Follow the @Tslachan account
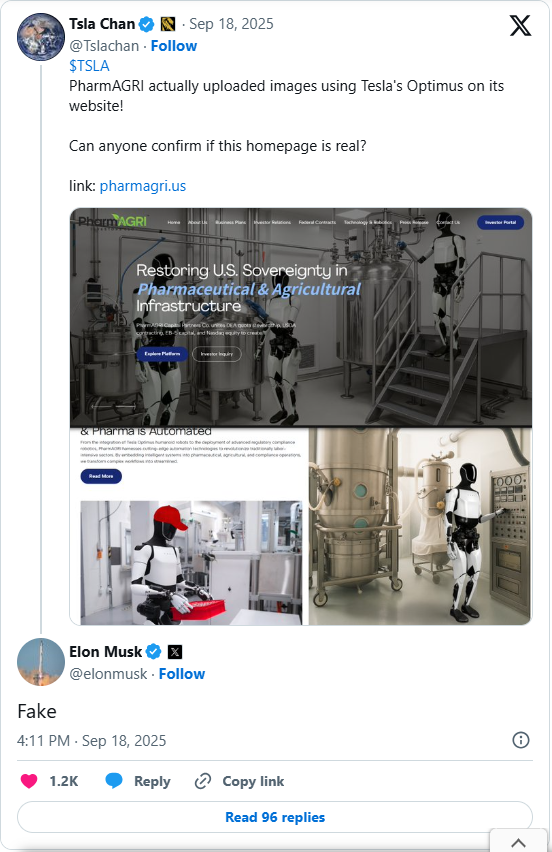This screenshot has height=852, width=552. click(174, 46)
